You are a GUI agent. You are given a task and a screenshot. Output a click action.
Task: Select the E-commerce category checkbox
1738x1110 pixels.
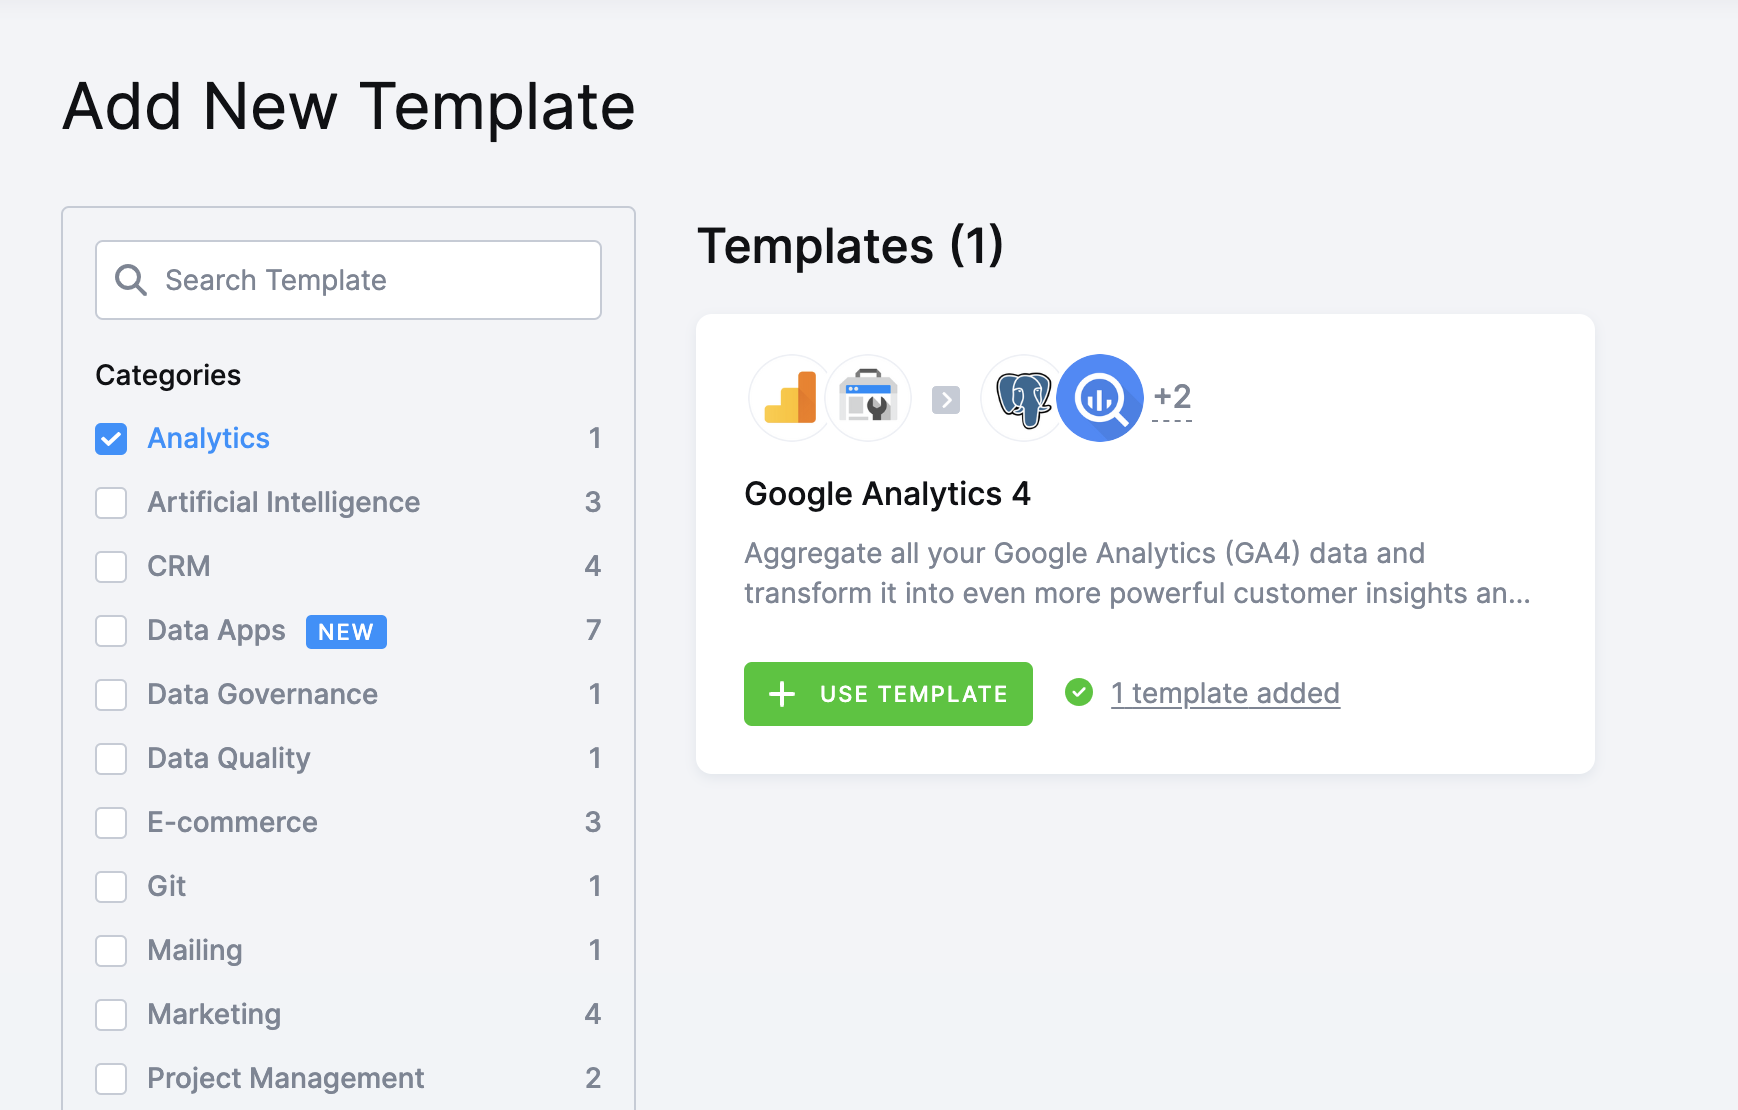pos(111,823)
